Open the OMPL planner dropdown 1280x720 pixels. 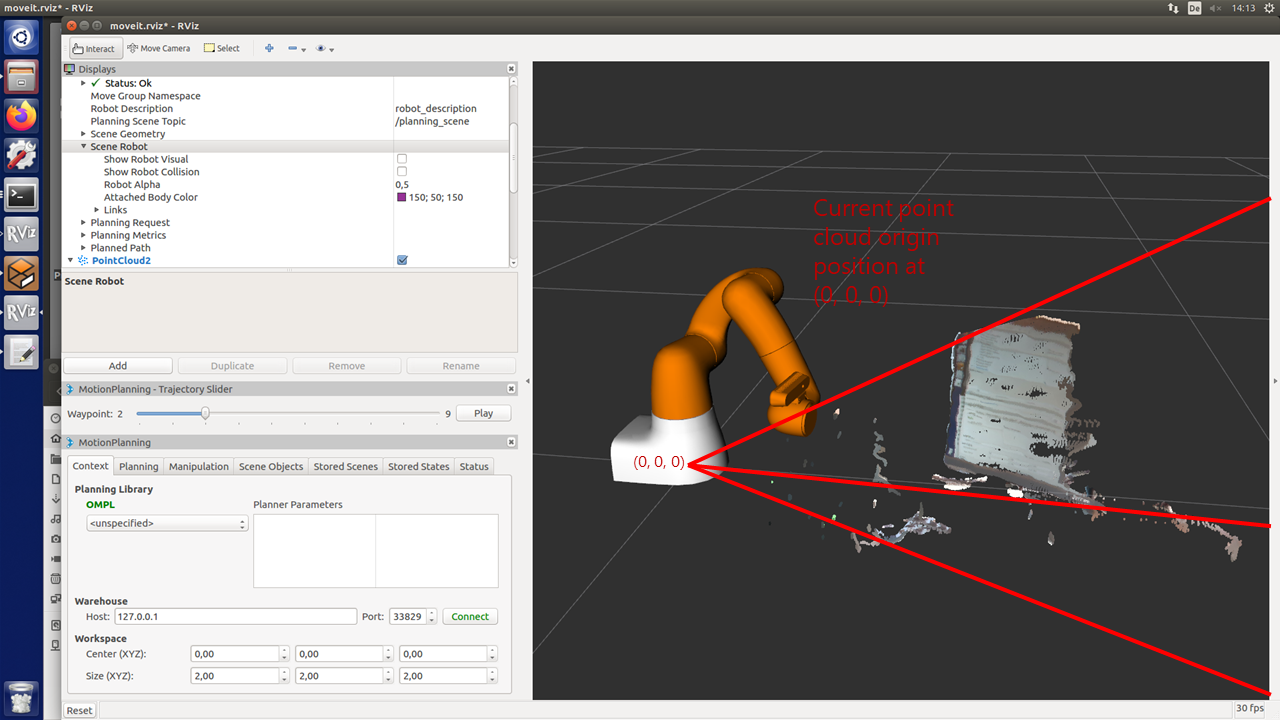[x=166, y=522]
